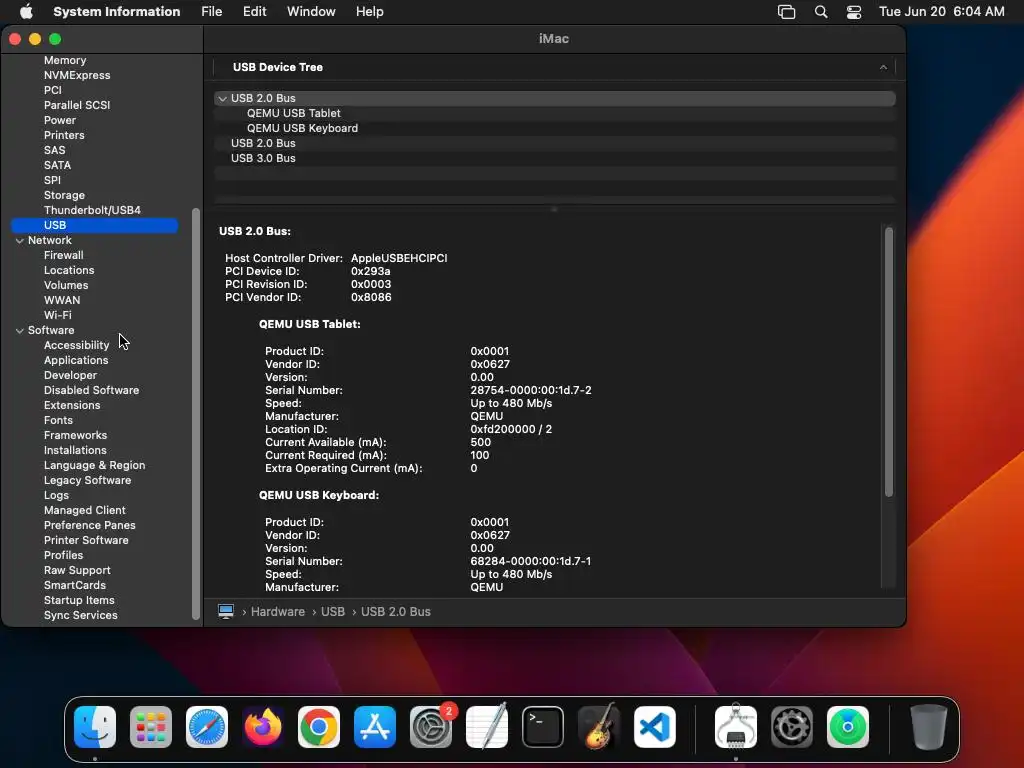Select NVMExpress in the sidebar

tap(77, 75)
